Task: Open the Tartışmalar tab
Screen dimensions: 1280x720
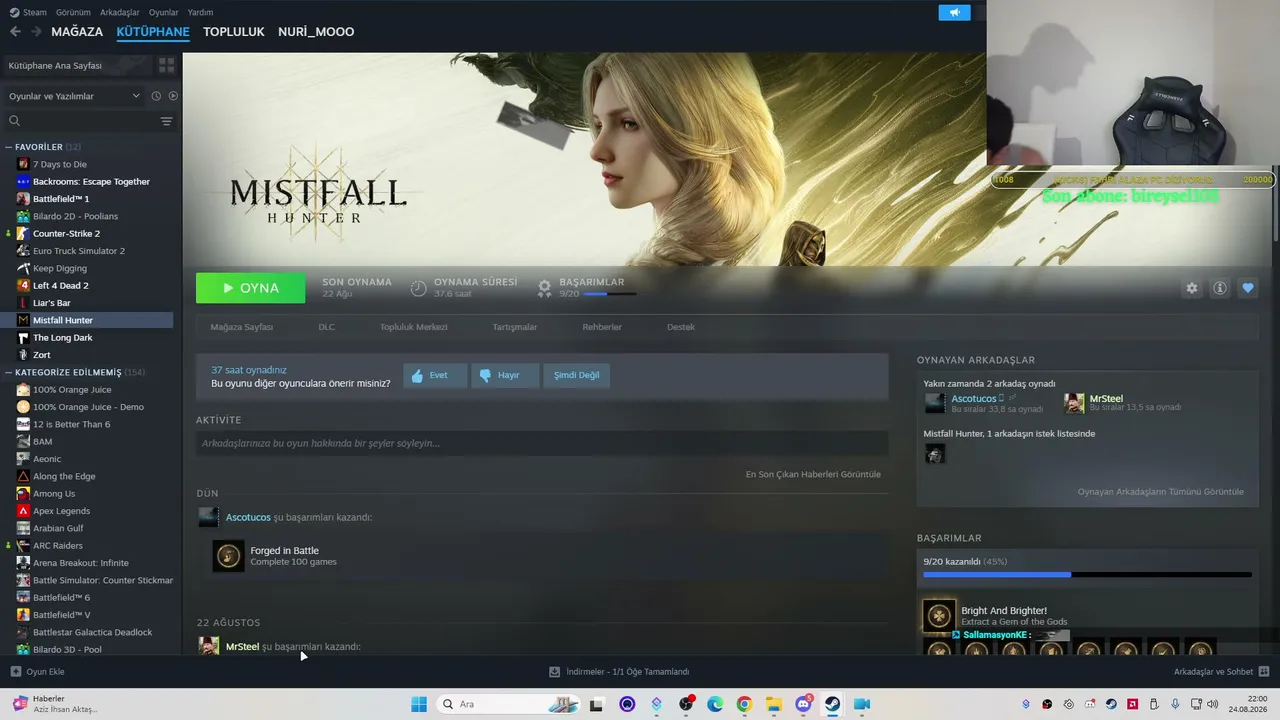Action: 515,327
